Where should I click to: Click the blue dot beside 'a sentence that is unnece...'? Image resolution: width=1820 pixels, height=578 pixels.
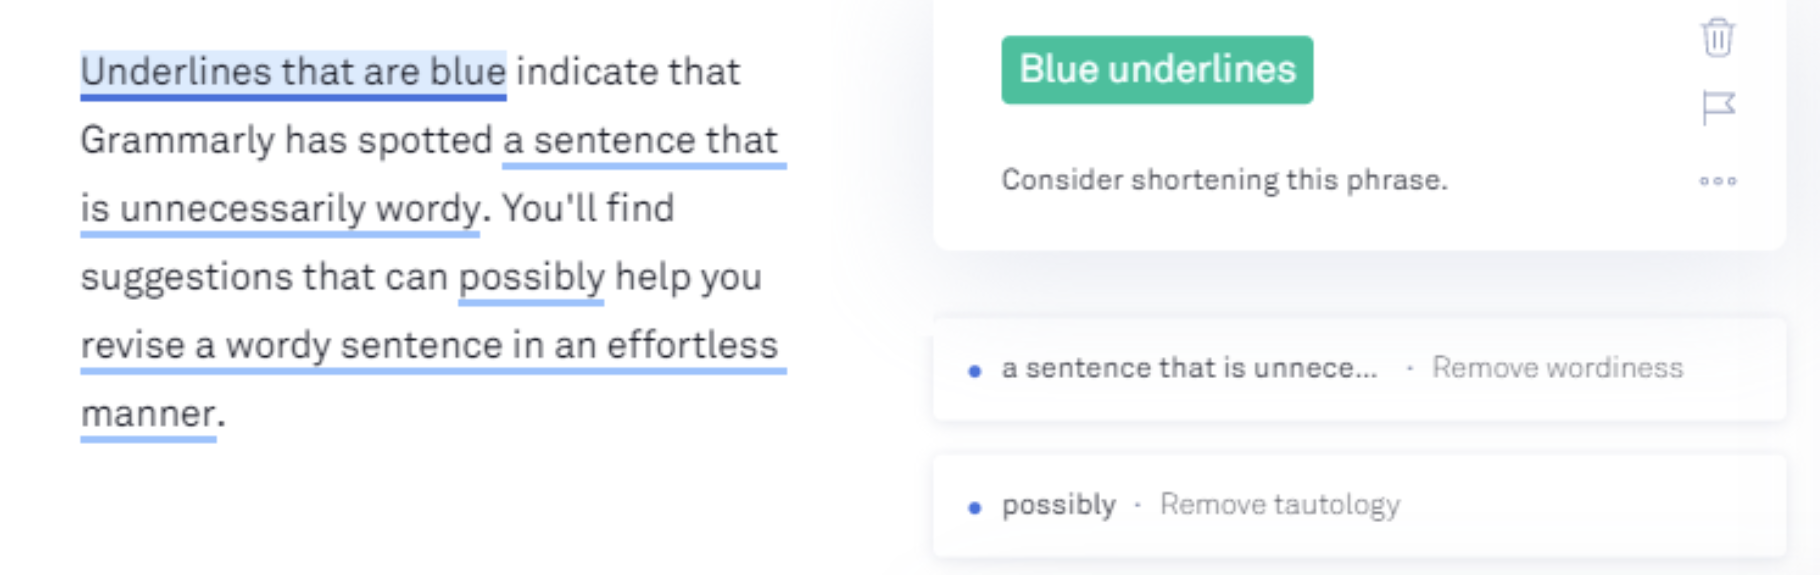pyautogui.click(x=974, y=371)
